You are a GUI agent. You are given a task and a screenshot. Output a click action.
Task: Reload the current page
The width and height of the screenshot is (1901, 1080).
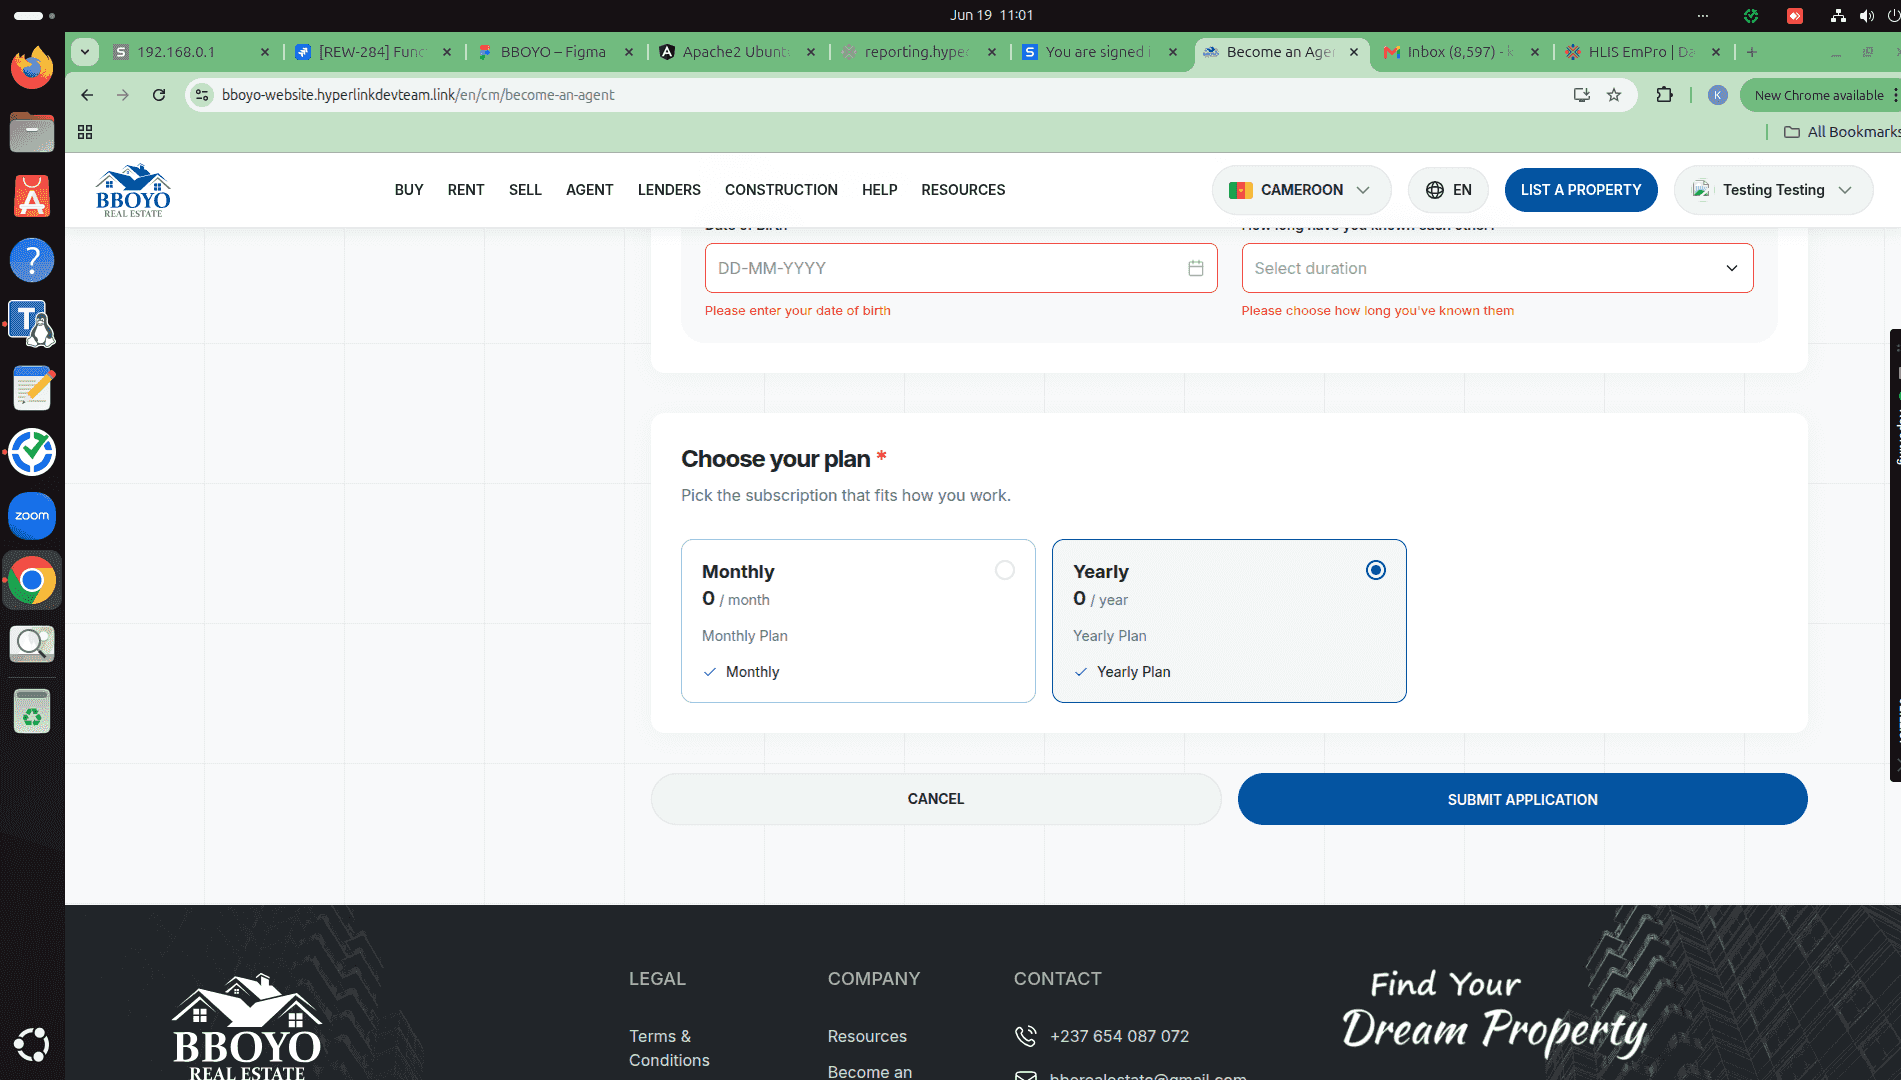(159, 95)
